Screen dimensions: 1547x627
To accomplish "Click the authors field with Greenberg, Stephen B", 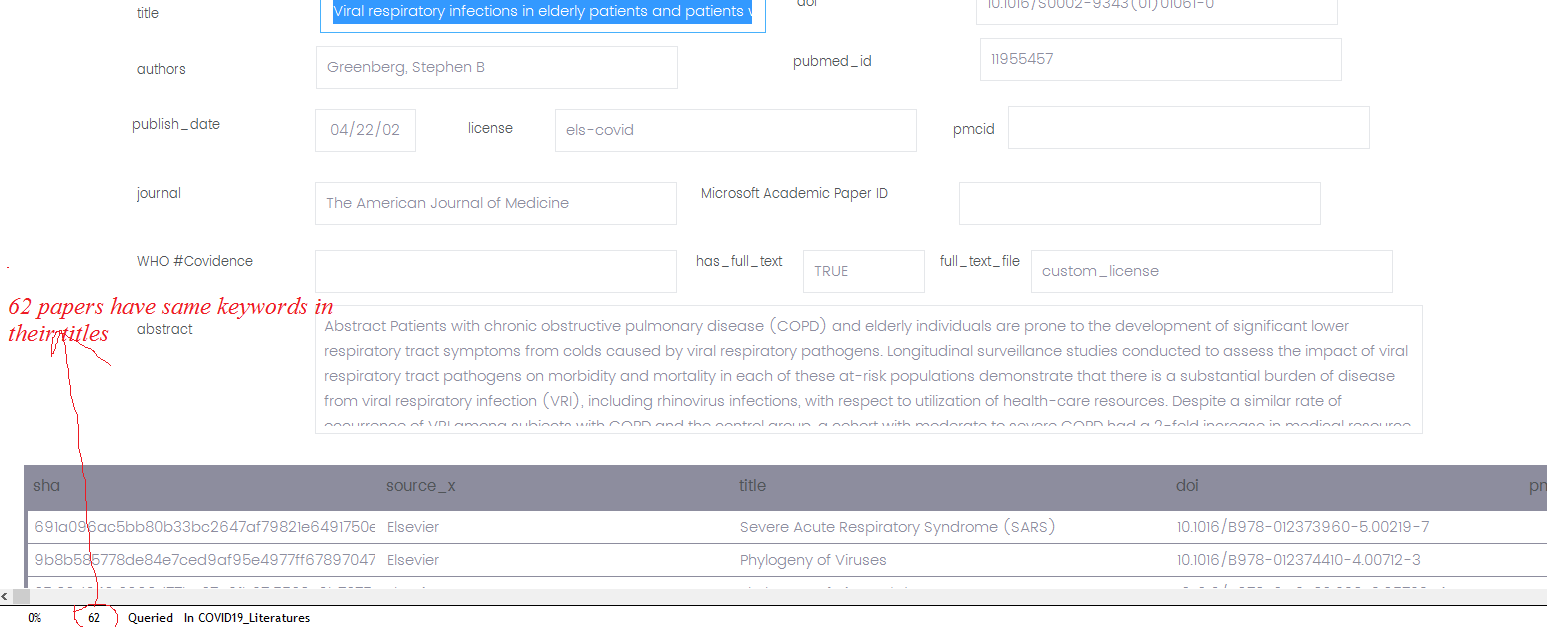I will pos(496,68).
